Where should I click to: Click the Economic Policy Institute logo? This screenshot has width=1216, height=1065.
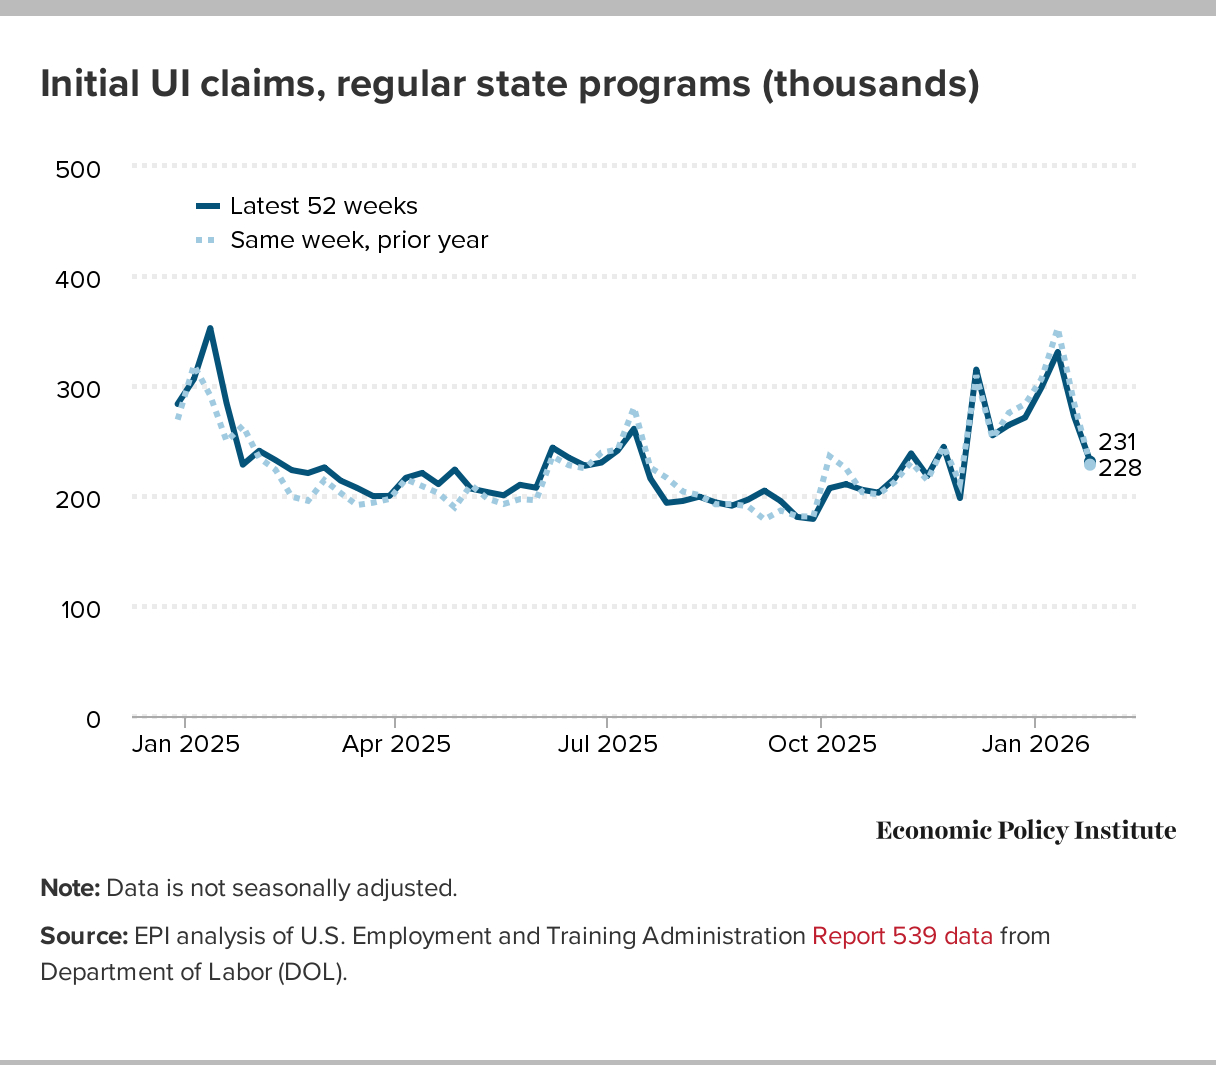[1025, 830]
